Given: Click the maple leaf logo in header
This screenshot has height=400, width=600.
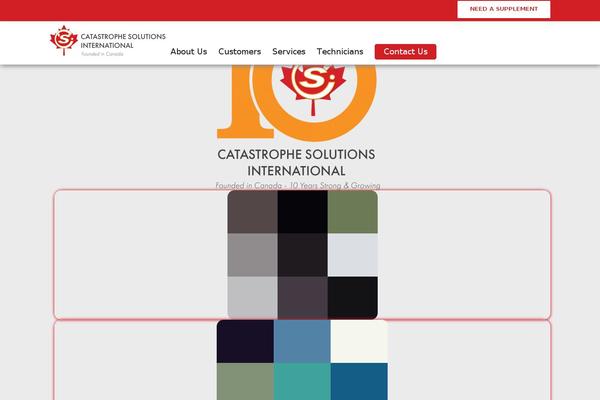Looking at the screenshot, I should (x=64, y=40).
